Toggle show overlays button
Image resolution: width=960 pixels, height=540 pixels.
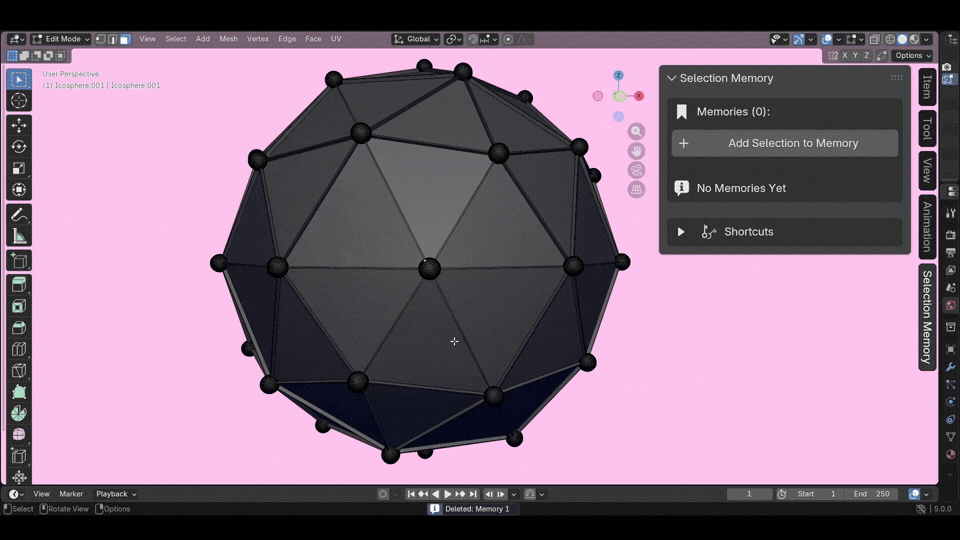pos(827,39)
